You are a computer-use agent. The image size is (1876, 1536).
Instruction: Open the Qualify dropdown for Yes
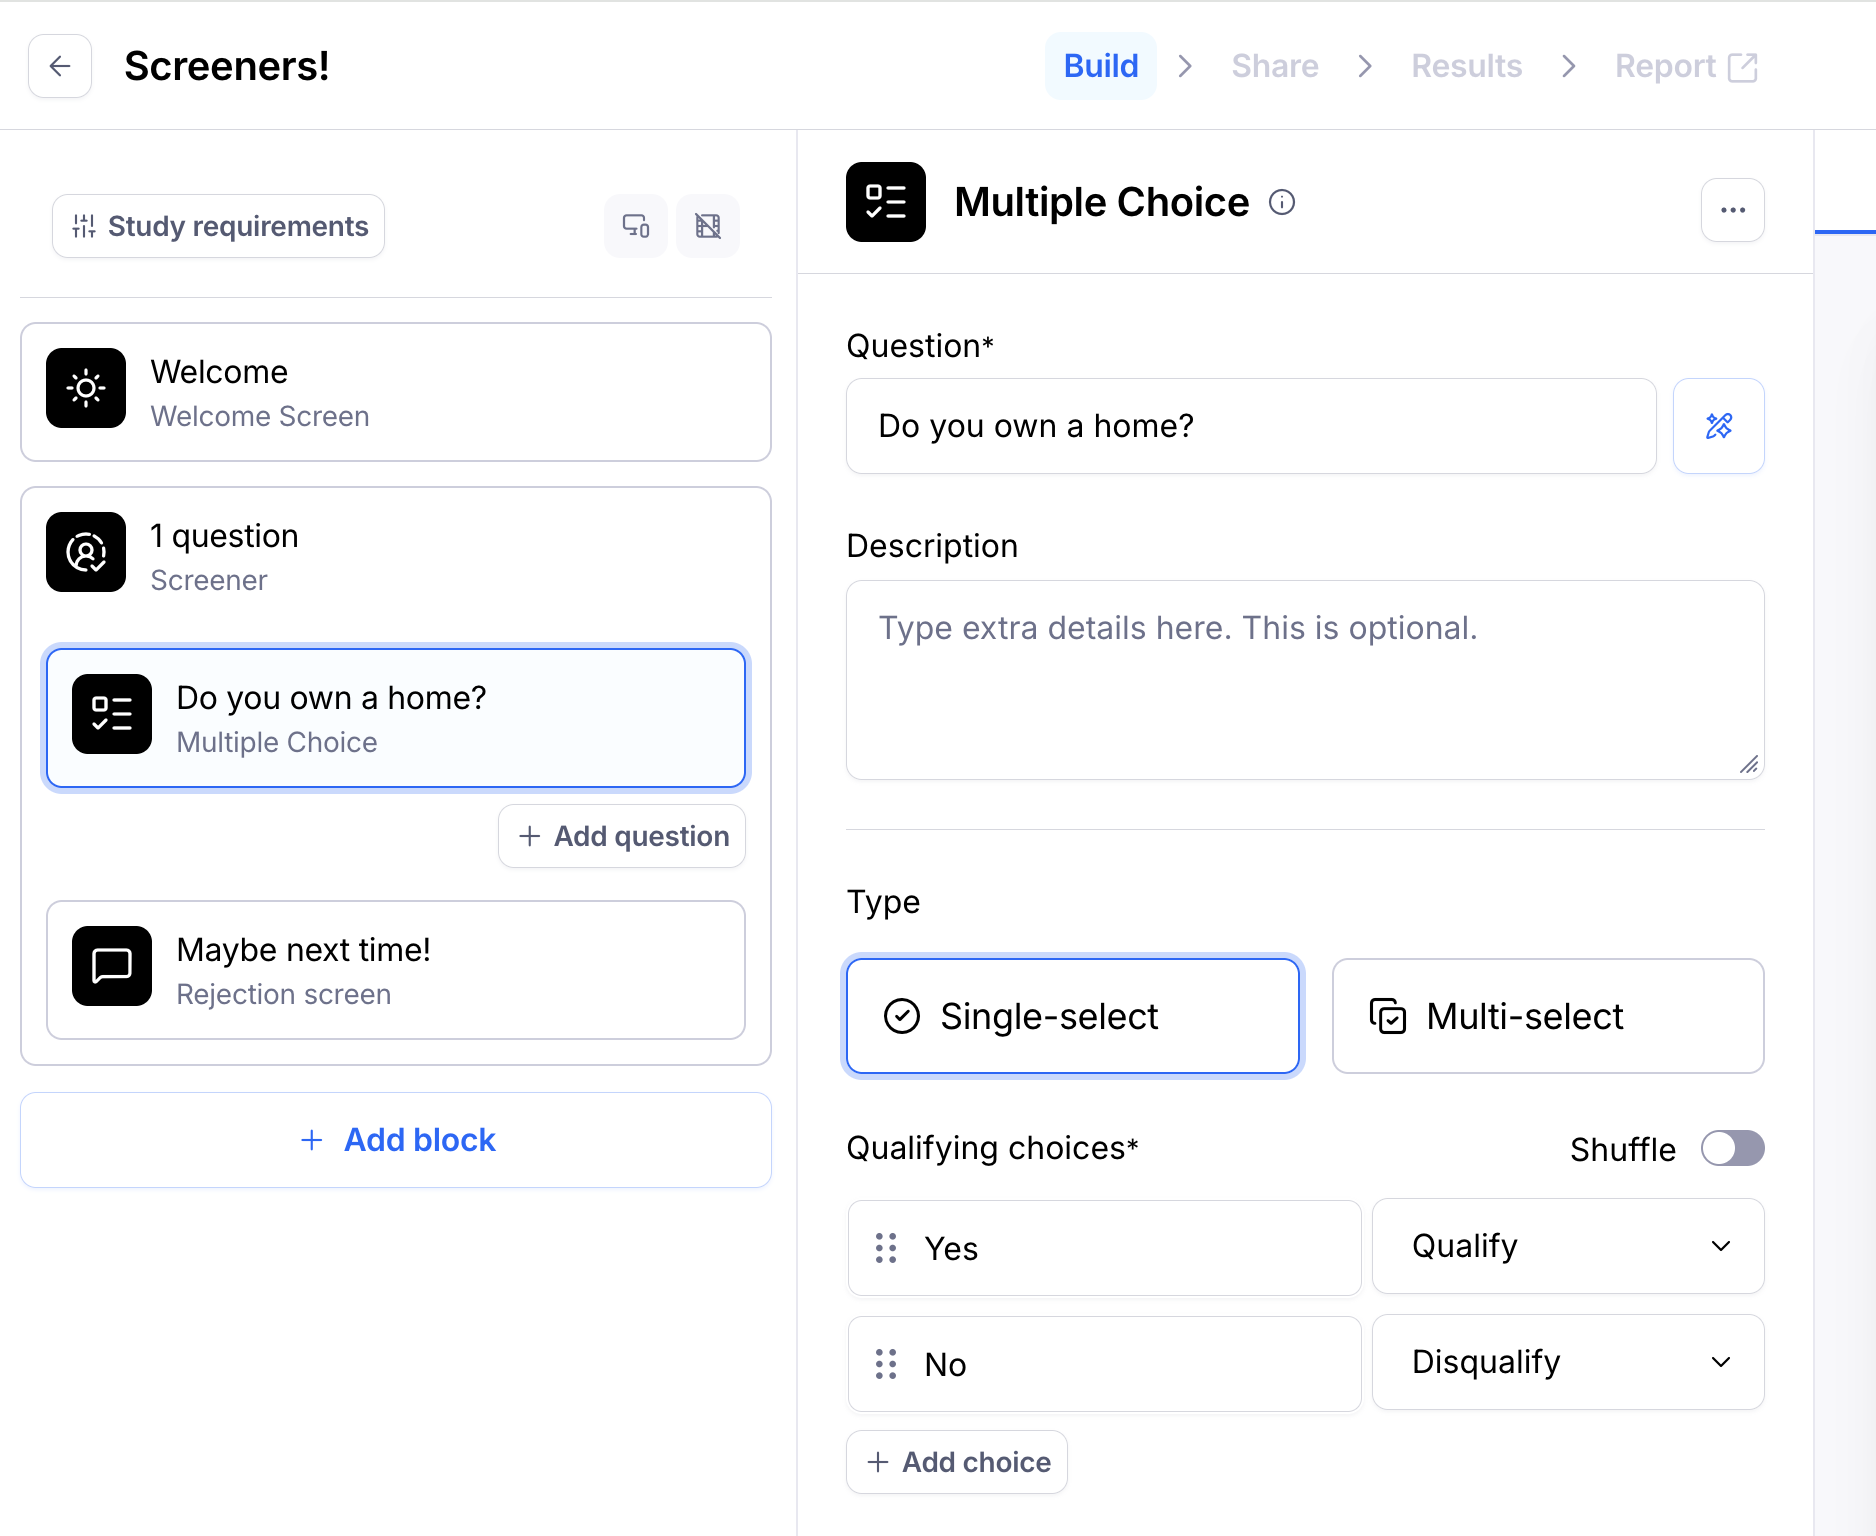click(x=1567, y=1246)
